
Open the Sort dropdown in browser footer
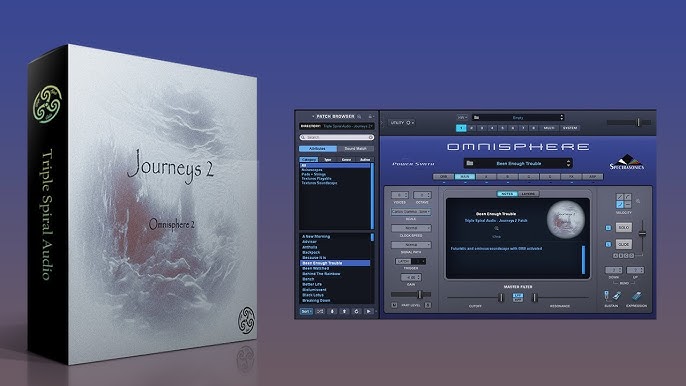(306, 311)
